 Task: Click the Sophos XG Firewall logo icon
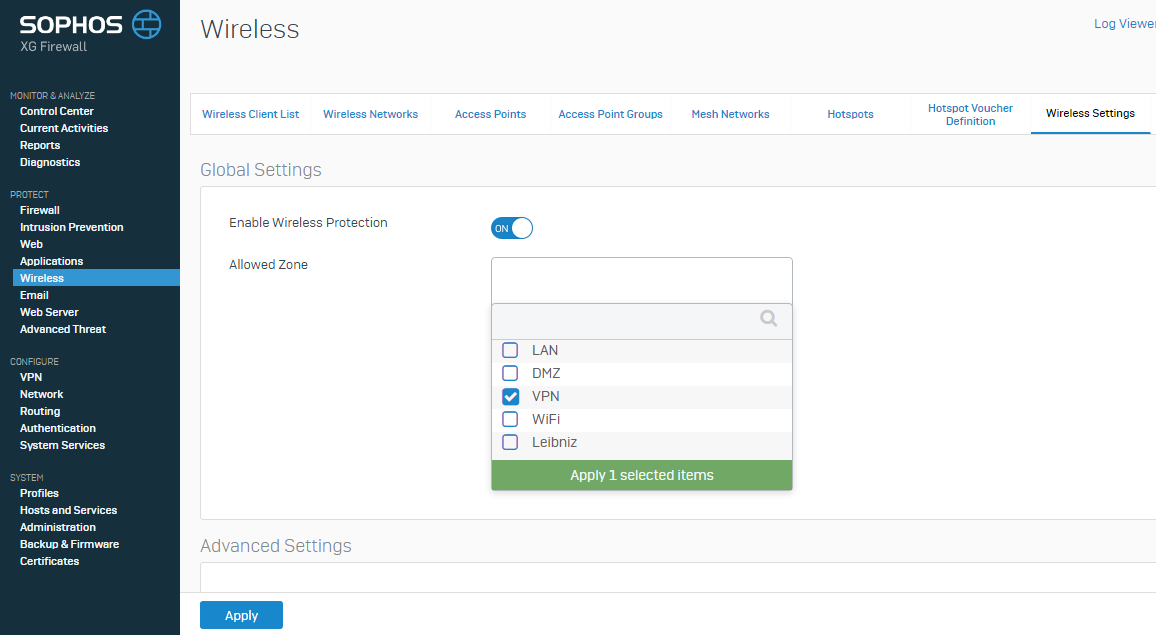coord(145,24)
